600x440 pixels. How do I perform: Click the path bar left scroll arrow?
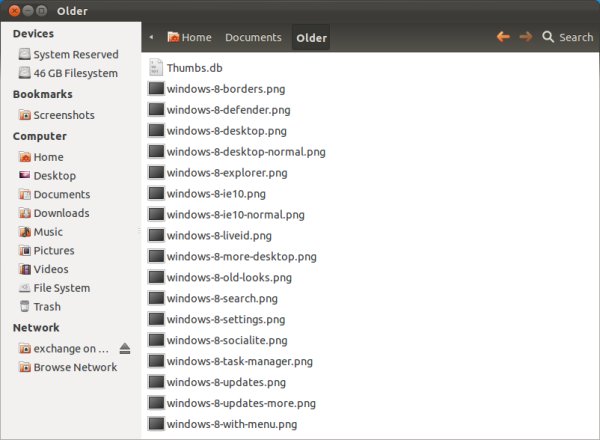pyautogui.click(x=152, y=37)
